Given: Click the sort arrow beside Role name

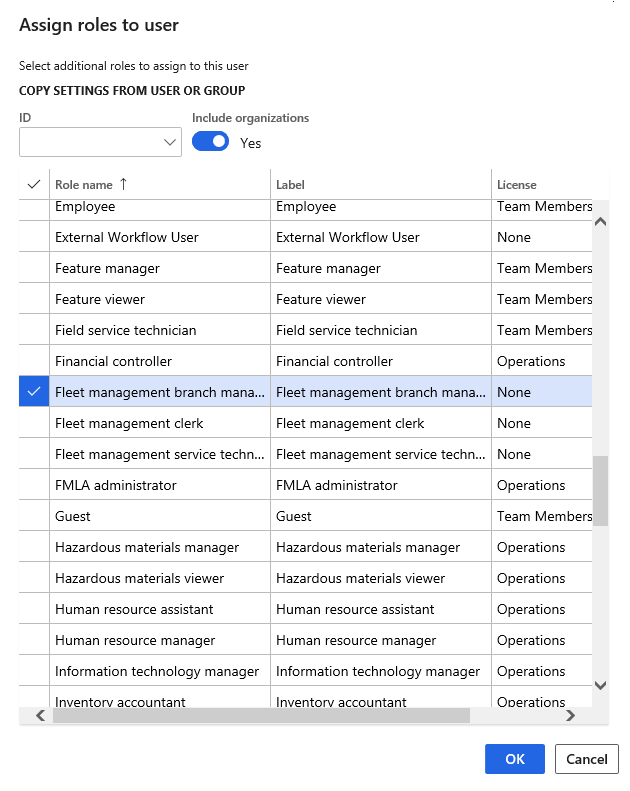Looking at the screenshot, I should tap(123, 184).
